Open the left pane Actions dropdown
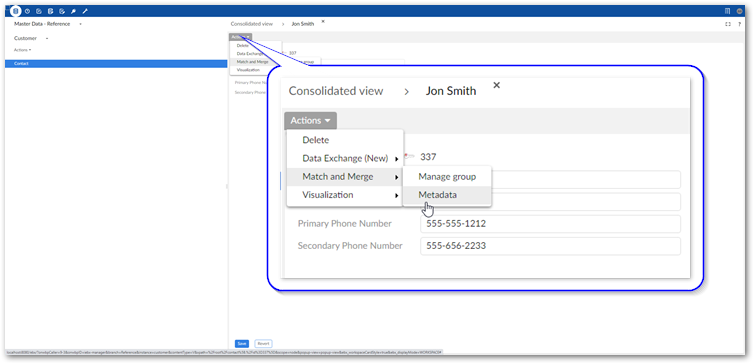Image resolution: width=754 pixels, height=364 pixels. (23, 50)
